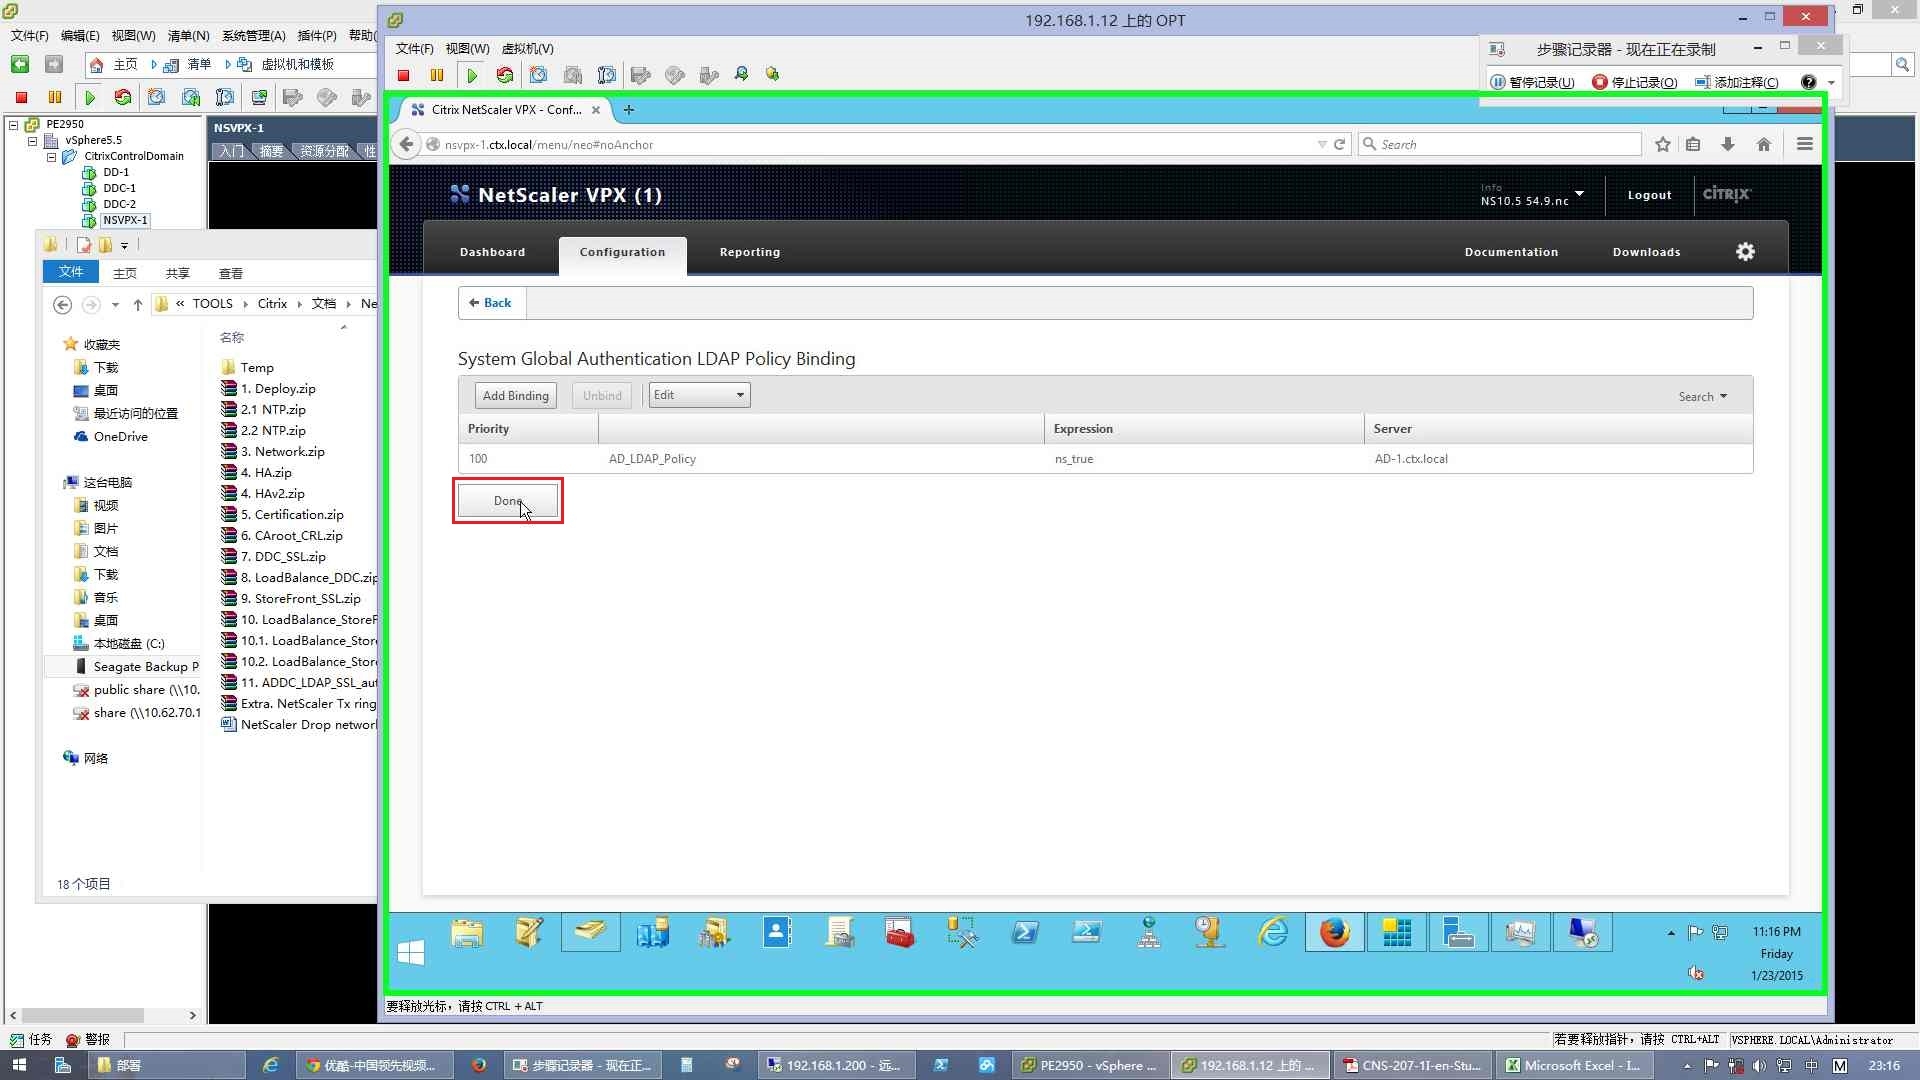Viewport: 1920px width, 1080px height.
Task: Click the red power off icon in console toolbar
Action: click(404, 75)
